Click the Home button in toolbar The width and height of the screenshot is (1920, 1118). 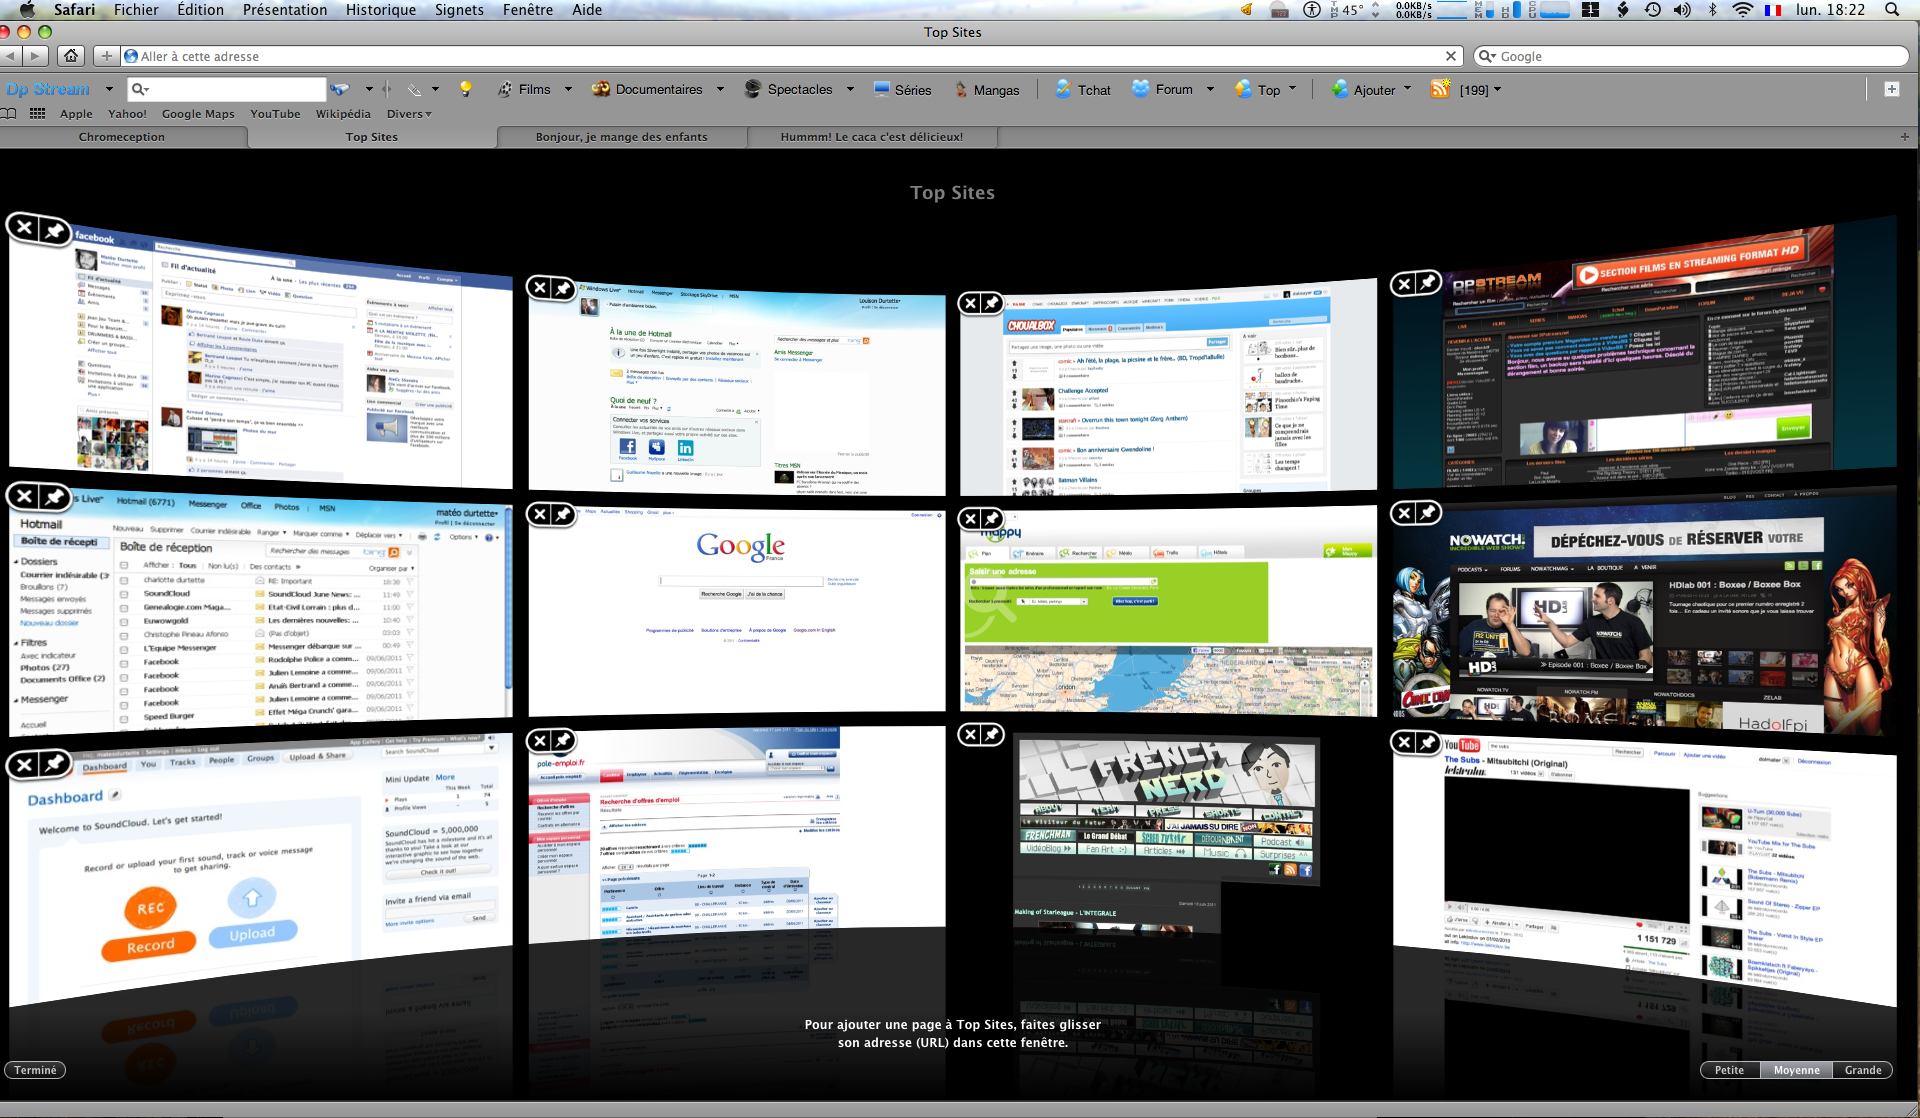pyautogui.click(x=70, y=56)
